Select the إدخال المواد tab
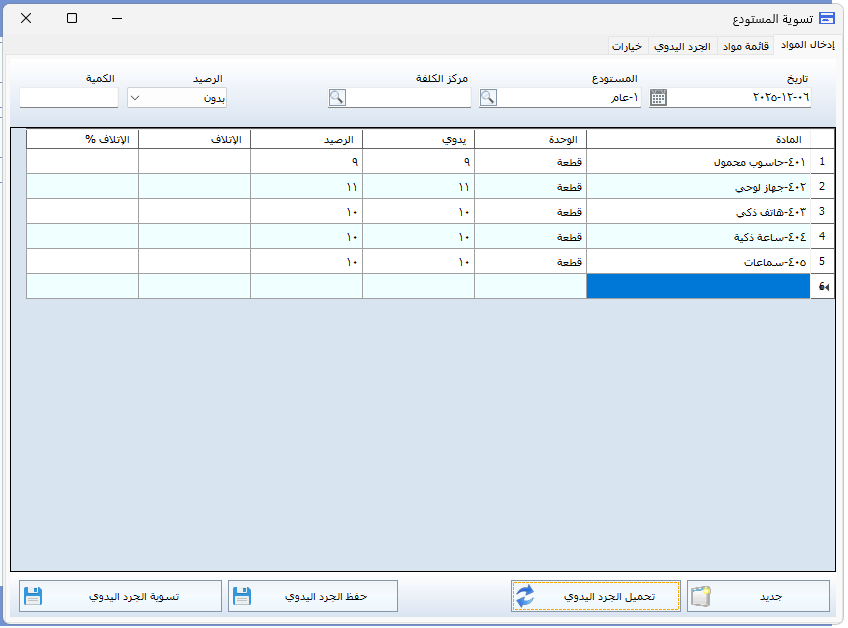Screen dimensions: 848x628 (x=809, y=45)
